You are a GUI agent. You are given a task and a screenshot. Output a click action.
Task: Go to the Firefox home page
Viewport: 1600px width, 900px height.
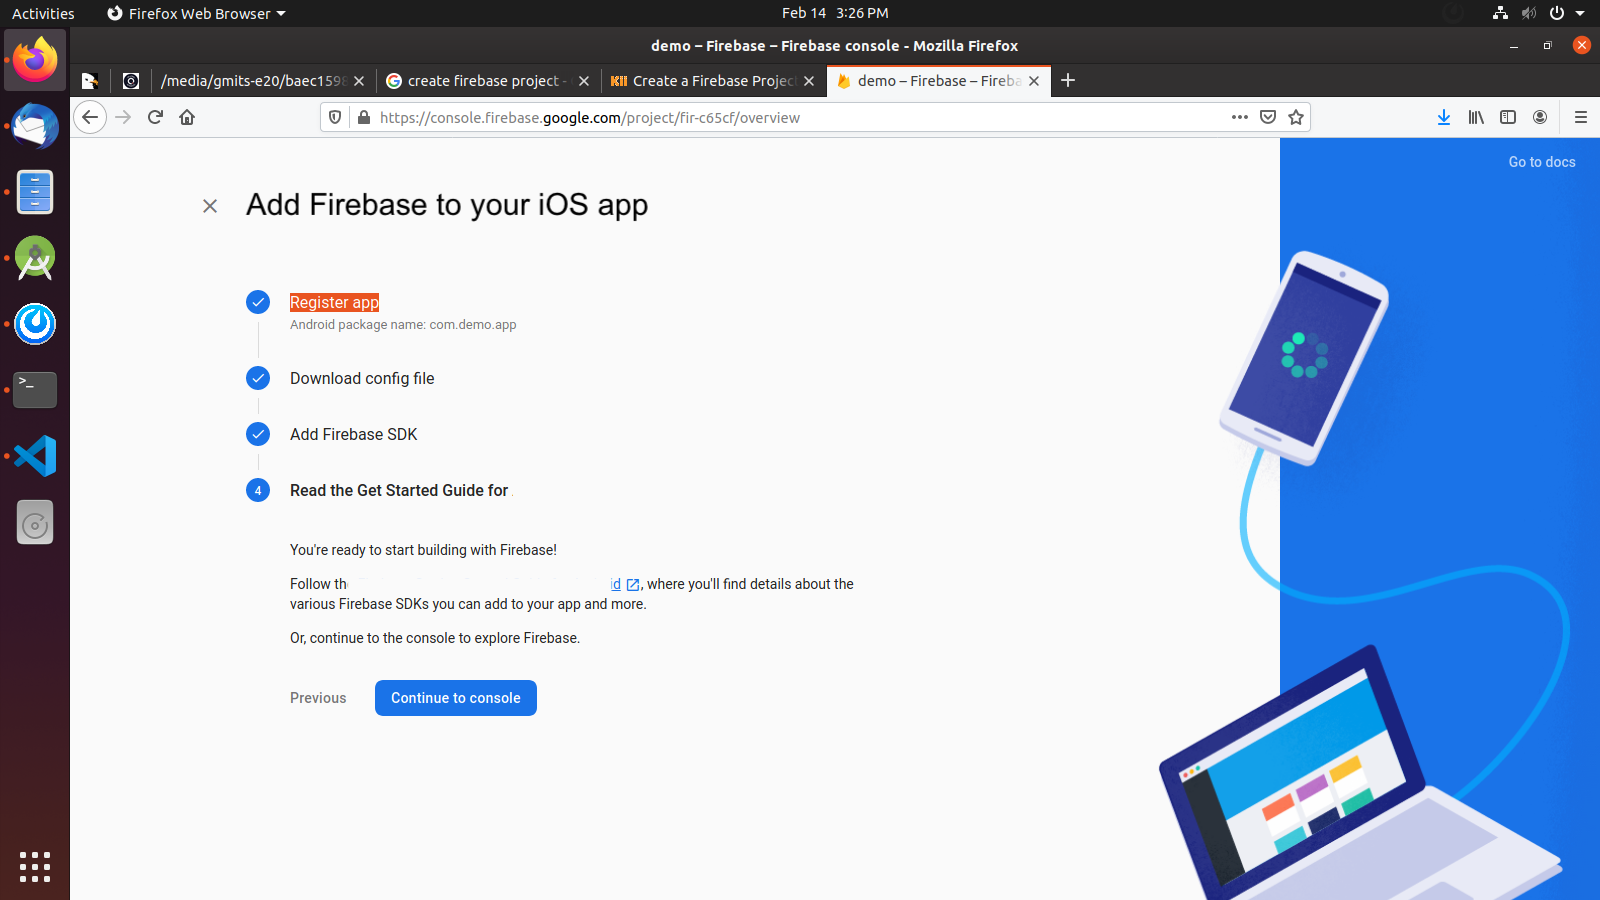coord(187,117)
